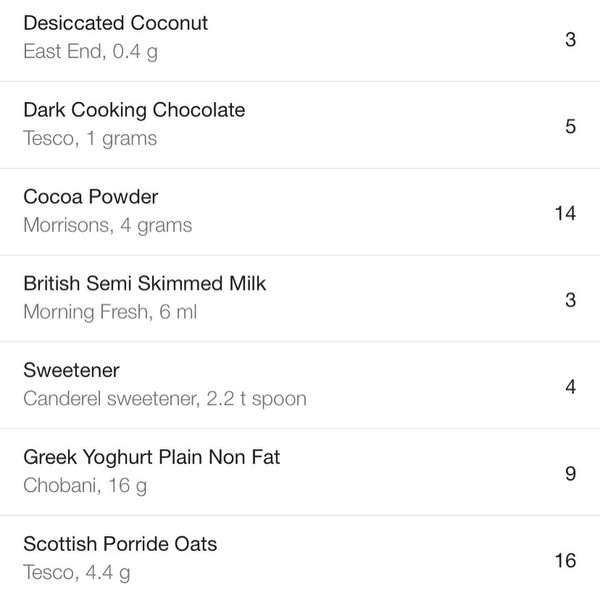Click Canderel sweetener, 2.2 t spoon text
600x600 pixels.
click(165, 400)
